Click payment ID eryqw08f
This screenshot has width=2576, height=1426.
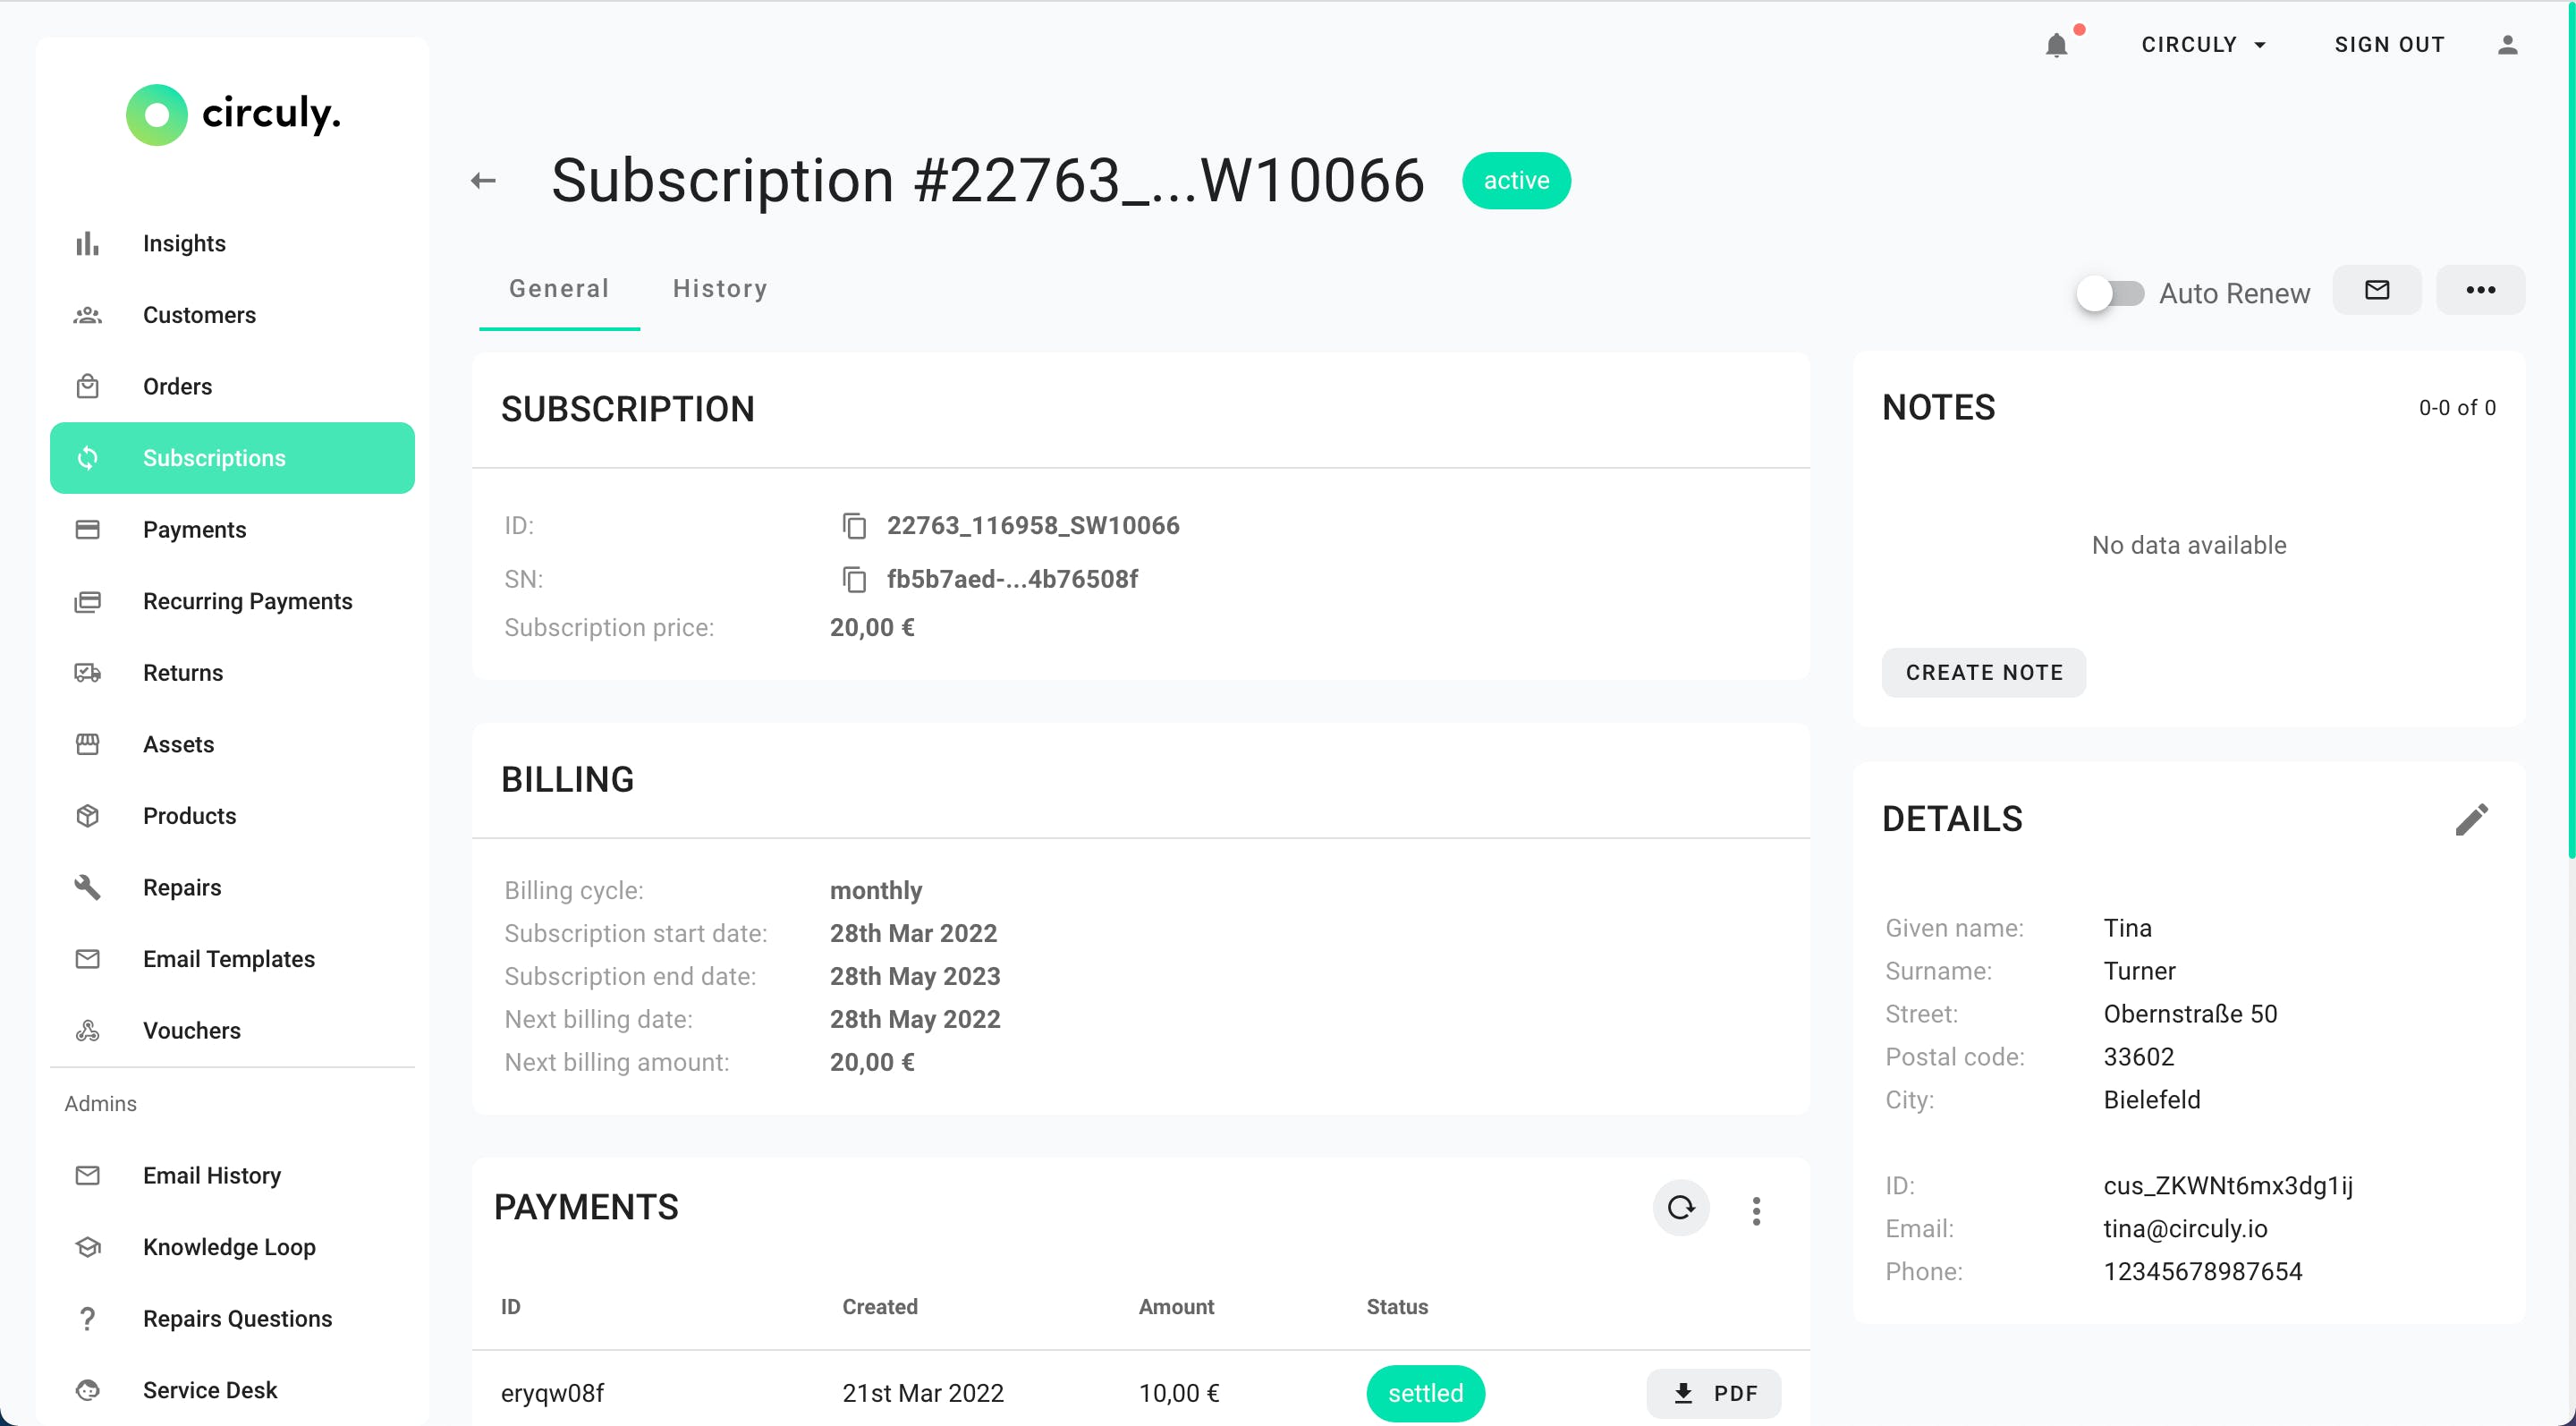[552, 1393]
